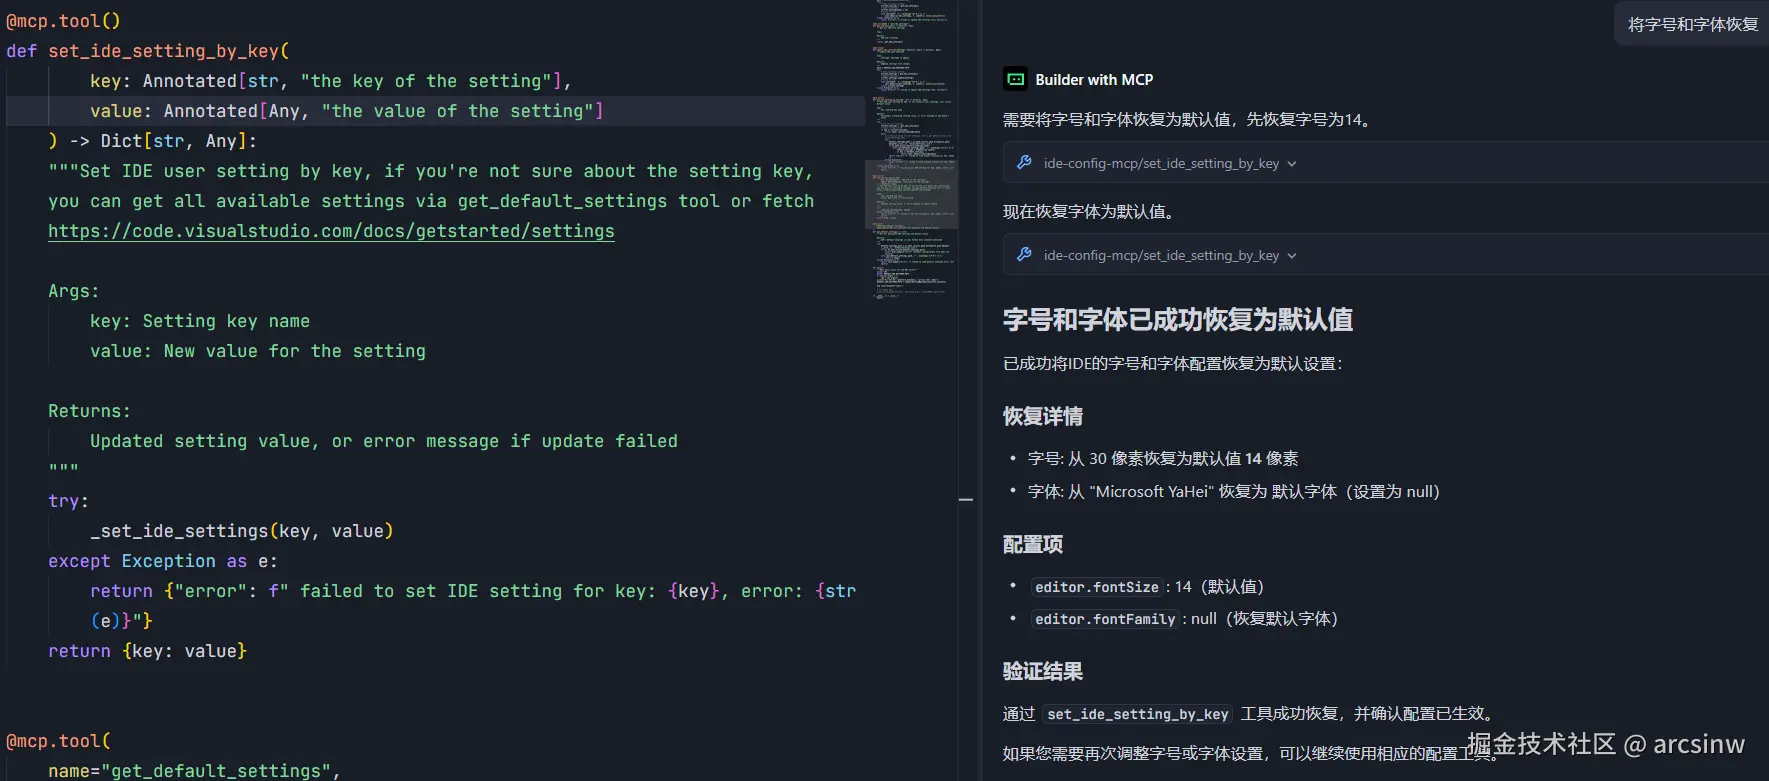Open the code.visualstudio.com settings docs link
This screenshot has width=1769, height=781.
click(x=331, y=231)
